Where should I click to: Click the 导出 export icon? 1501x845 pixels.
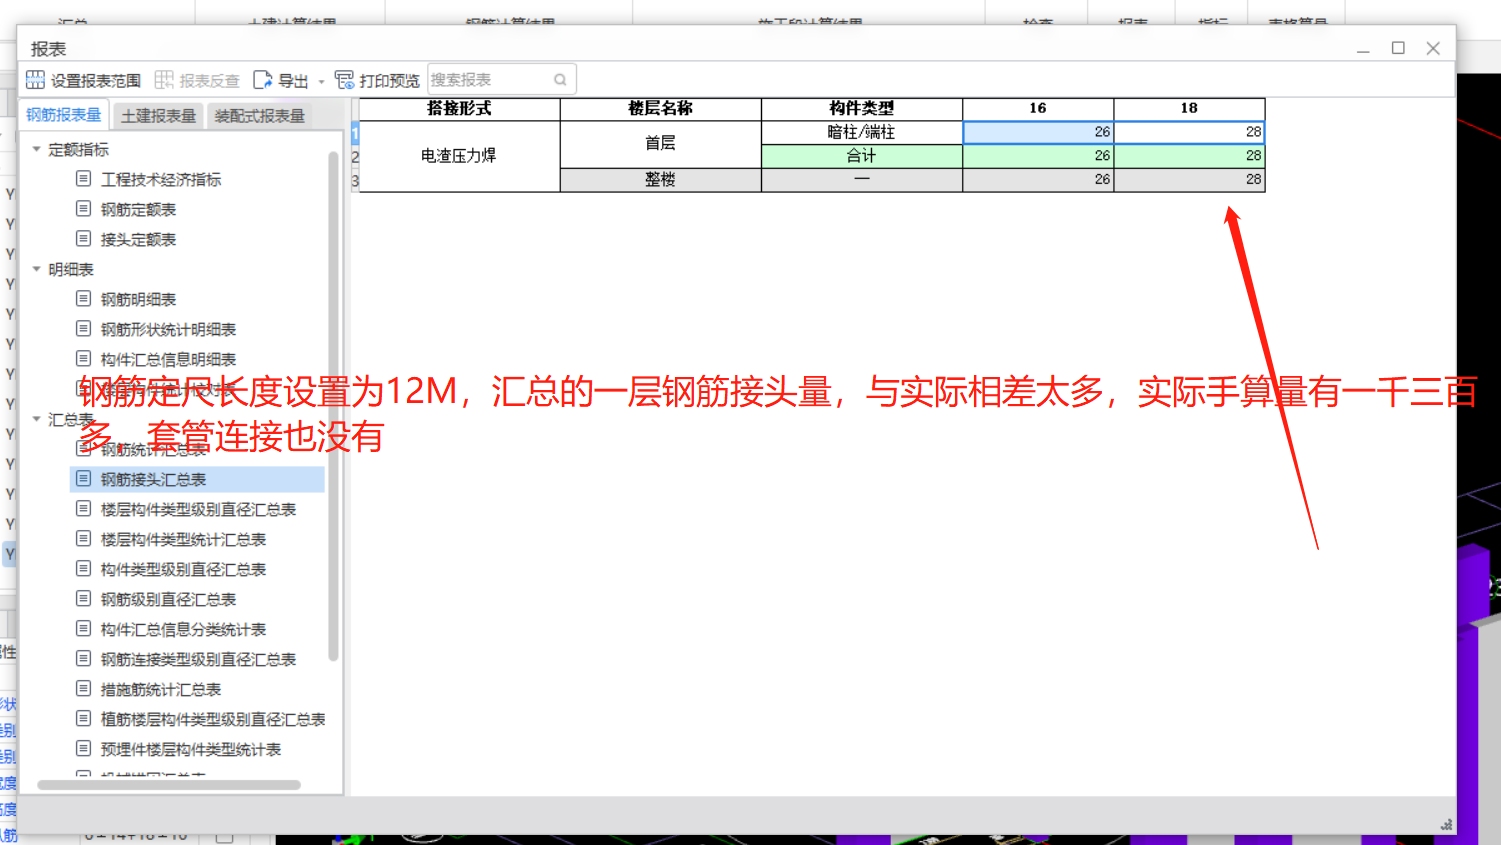(263, 80)
